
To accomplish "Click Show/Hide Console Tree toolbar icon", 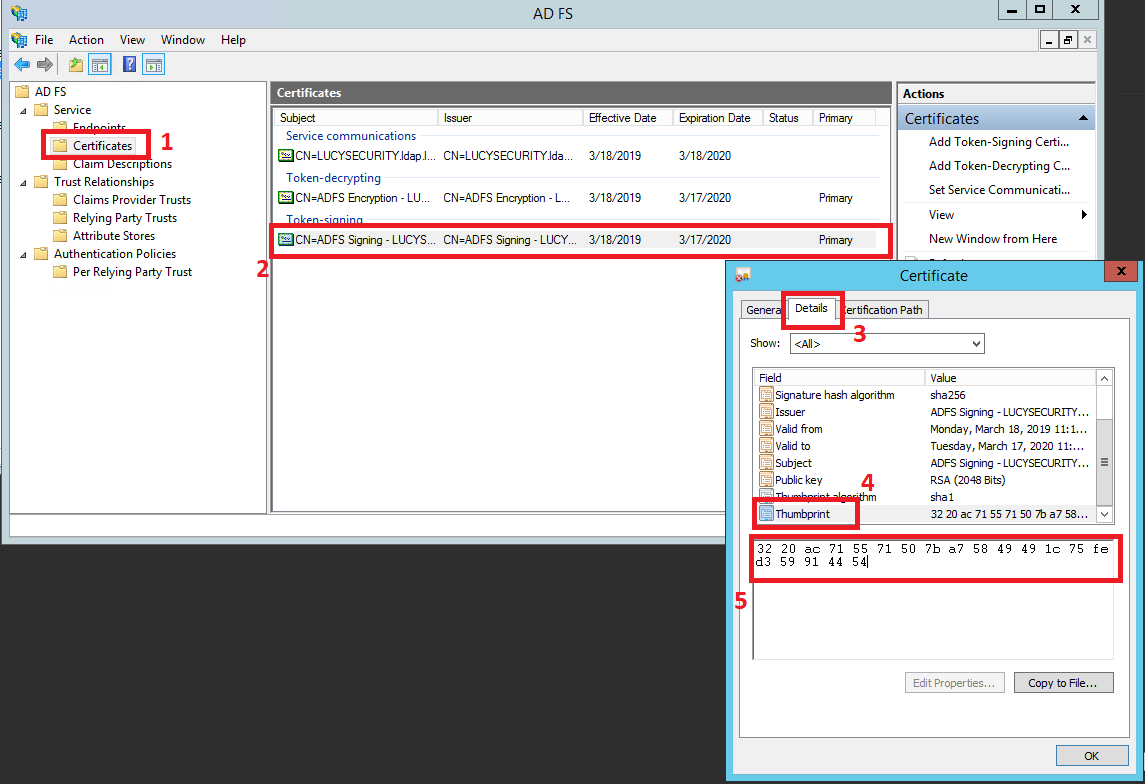I will point(100,65).
